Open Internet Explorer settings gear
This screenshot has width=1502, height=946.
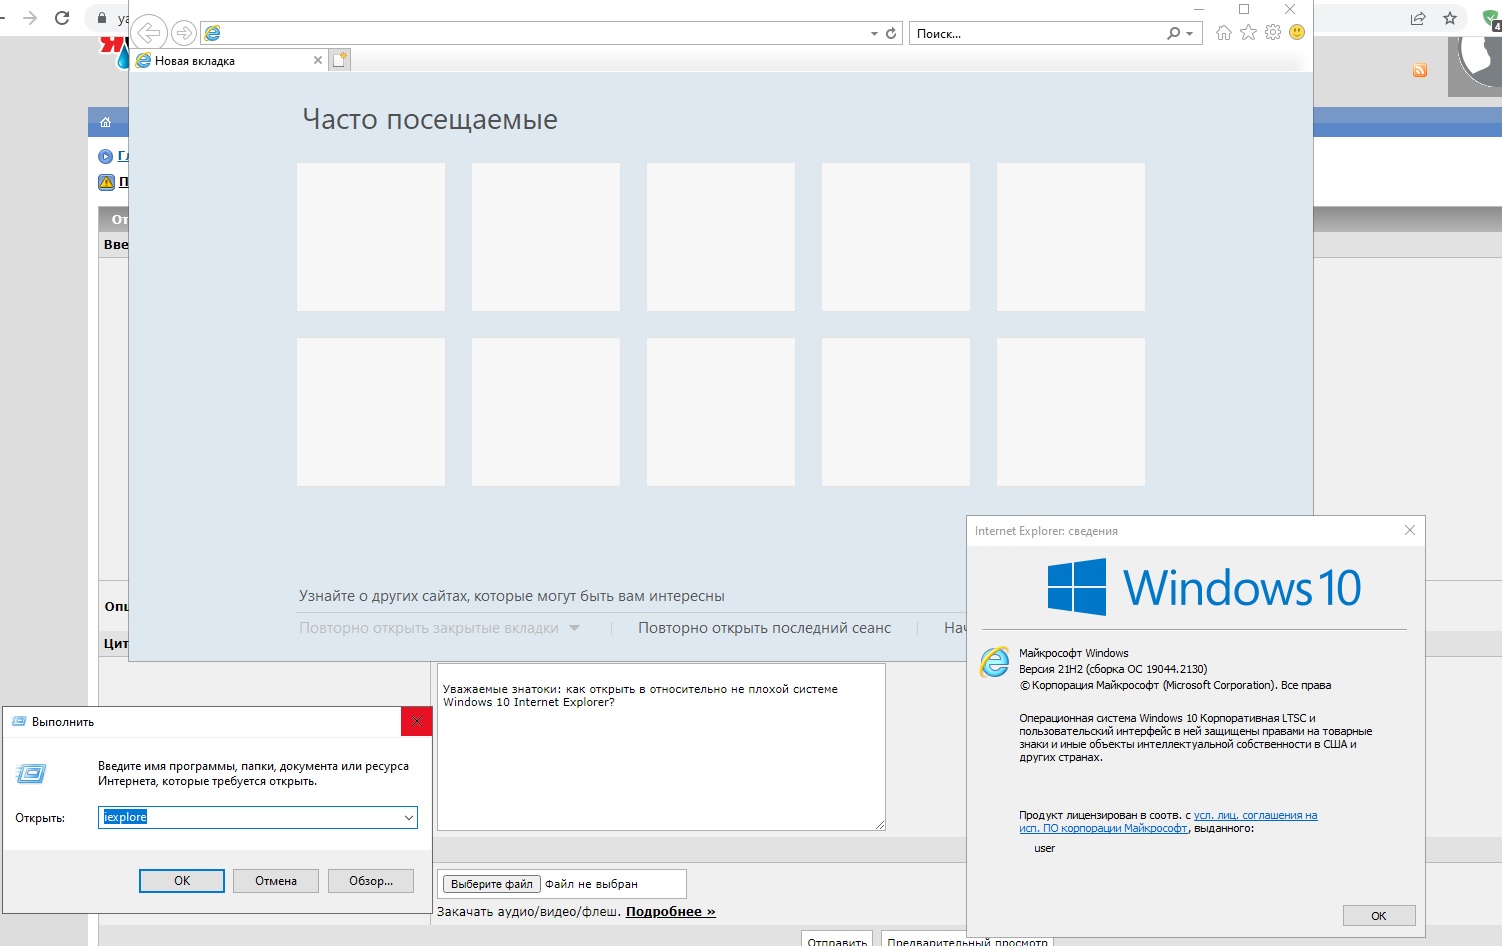(1273, 32)
